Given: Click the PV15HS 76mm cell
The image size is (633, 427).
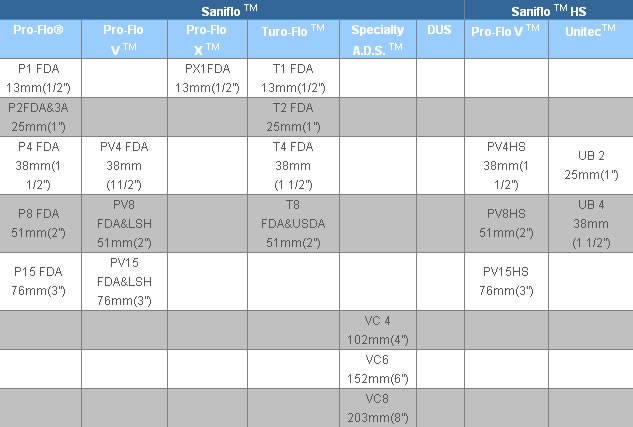Looking at the screenshot, I should pyautogui.click(x=506, y=281).
